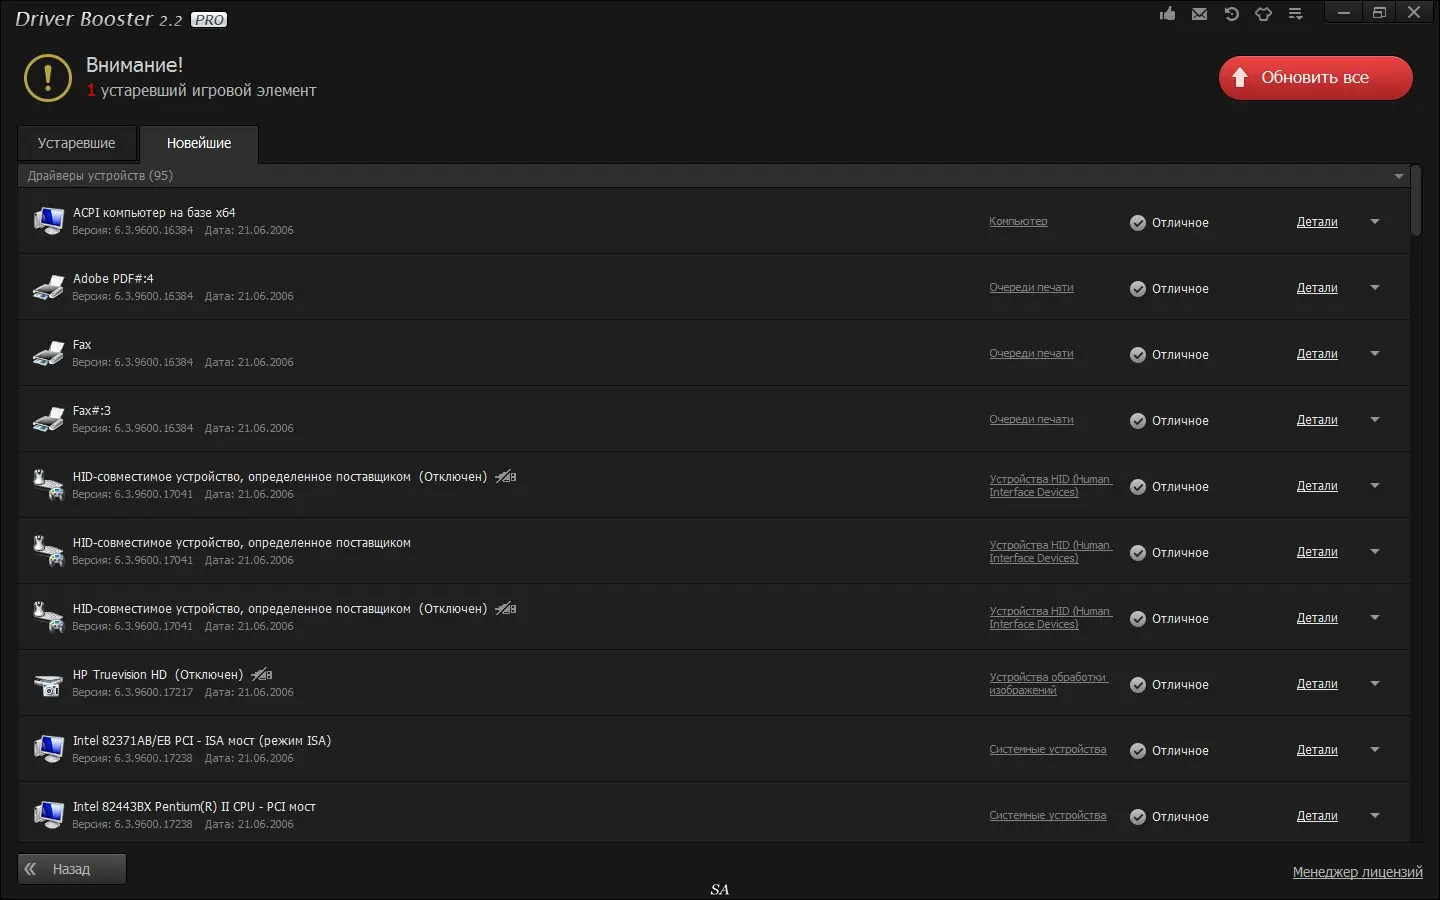Click the ACPI компьютер device icon
1440x900 pixels.
click(48, 220)
